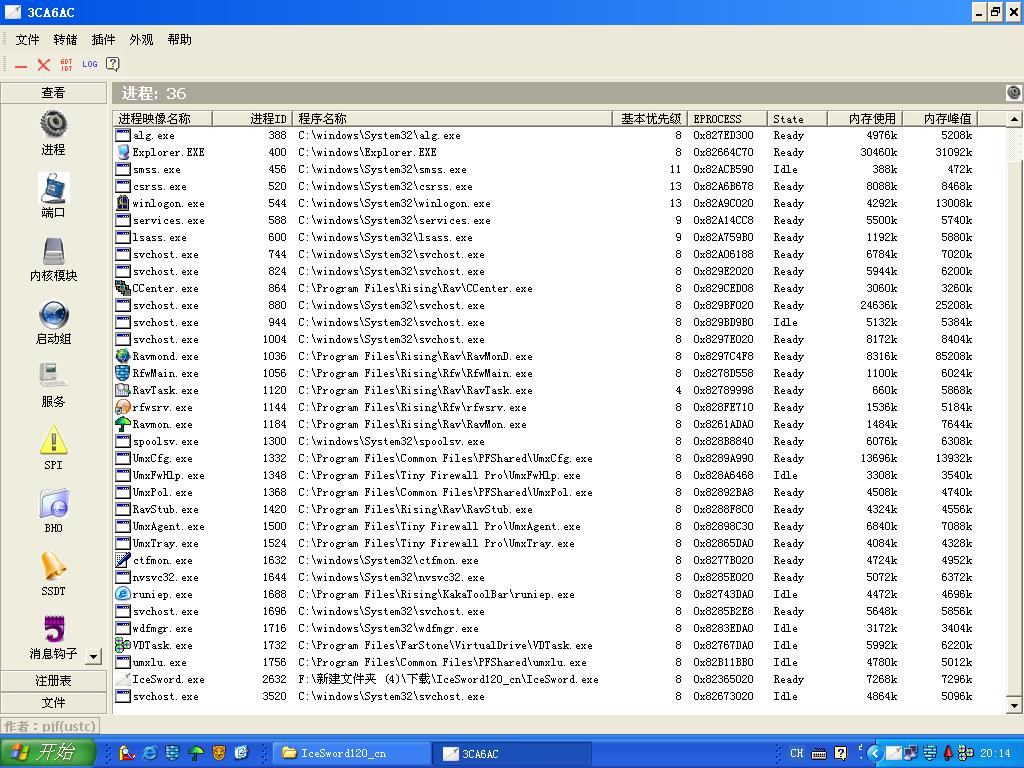Image resolution: width=1024 pixels, height=768 pixels.
Task: Expand the 注册表 (Registry) panel
Action: tap(53, 680)
